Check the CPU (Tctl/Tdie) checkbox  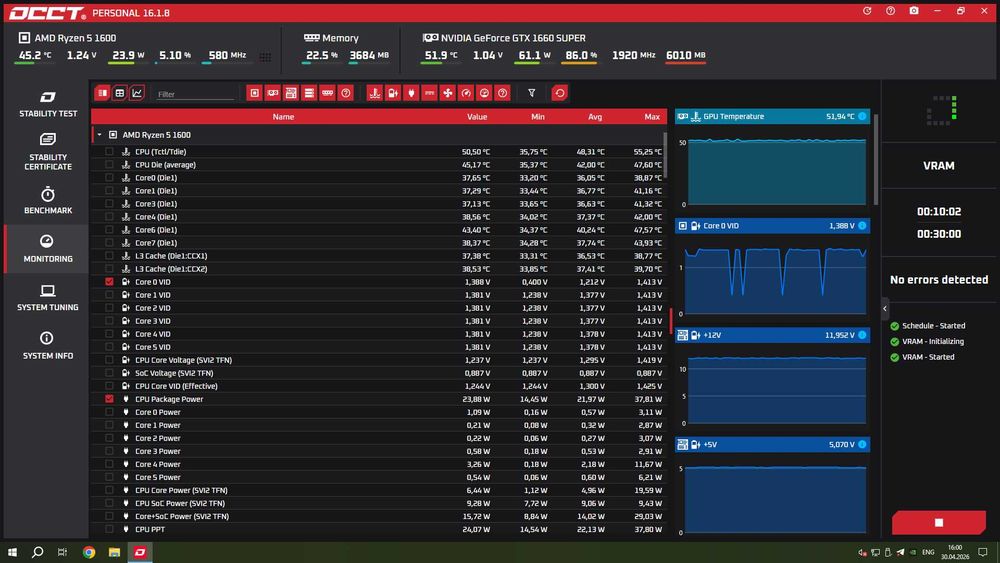(x=109, y=152)
